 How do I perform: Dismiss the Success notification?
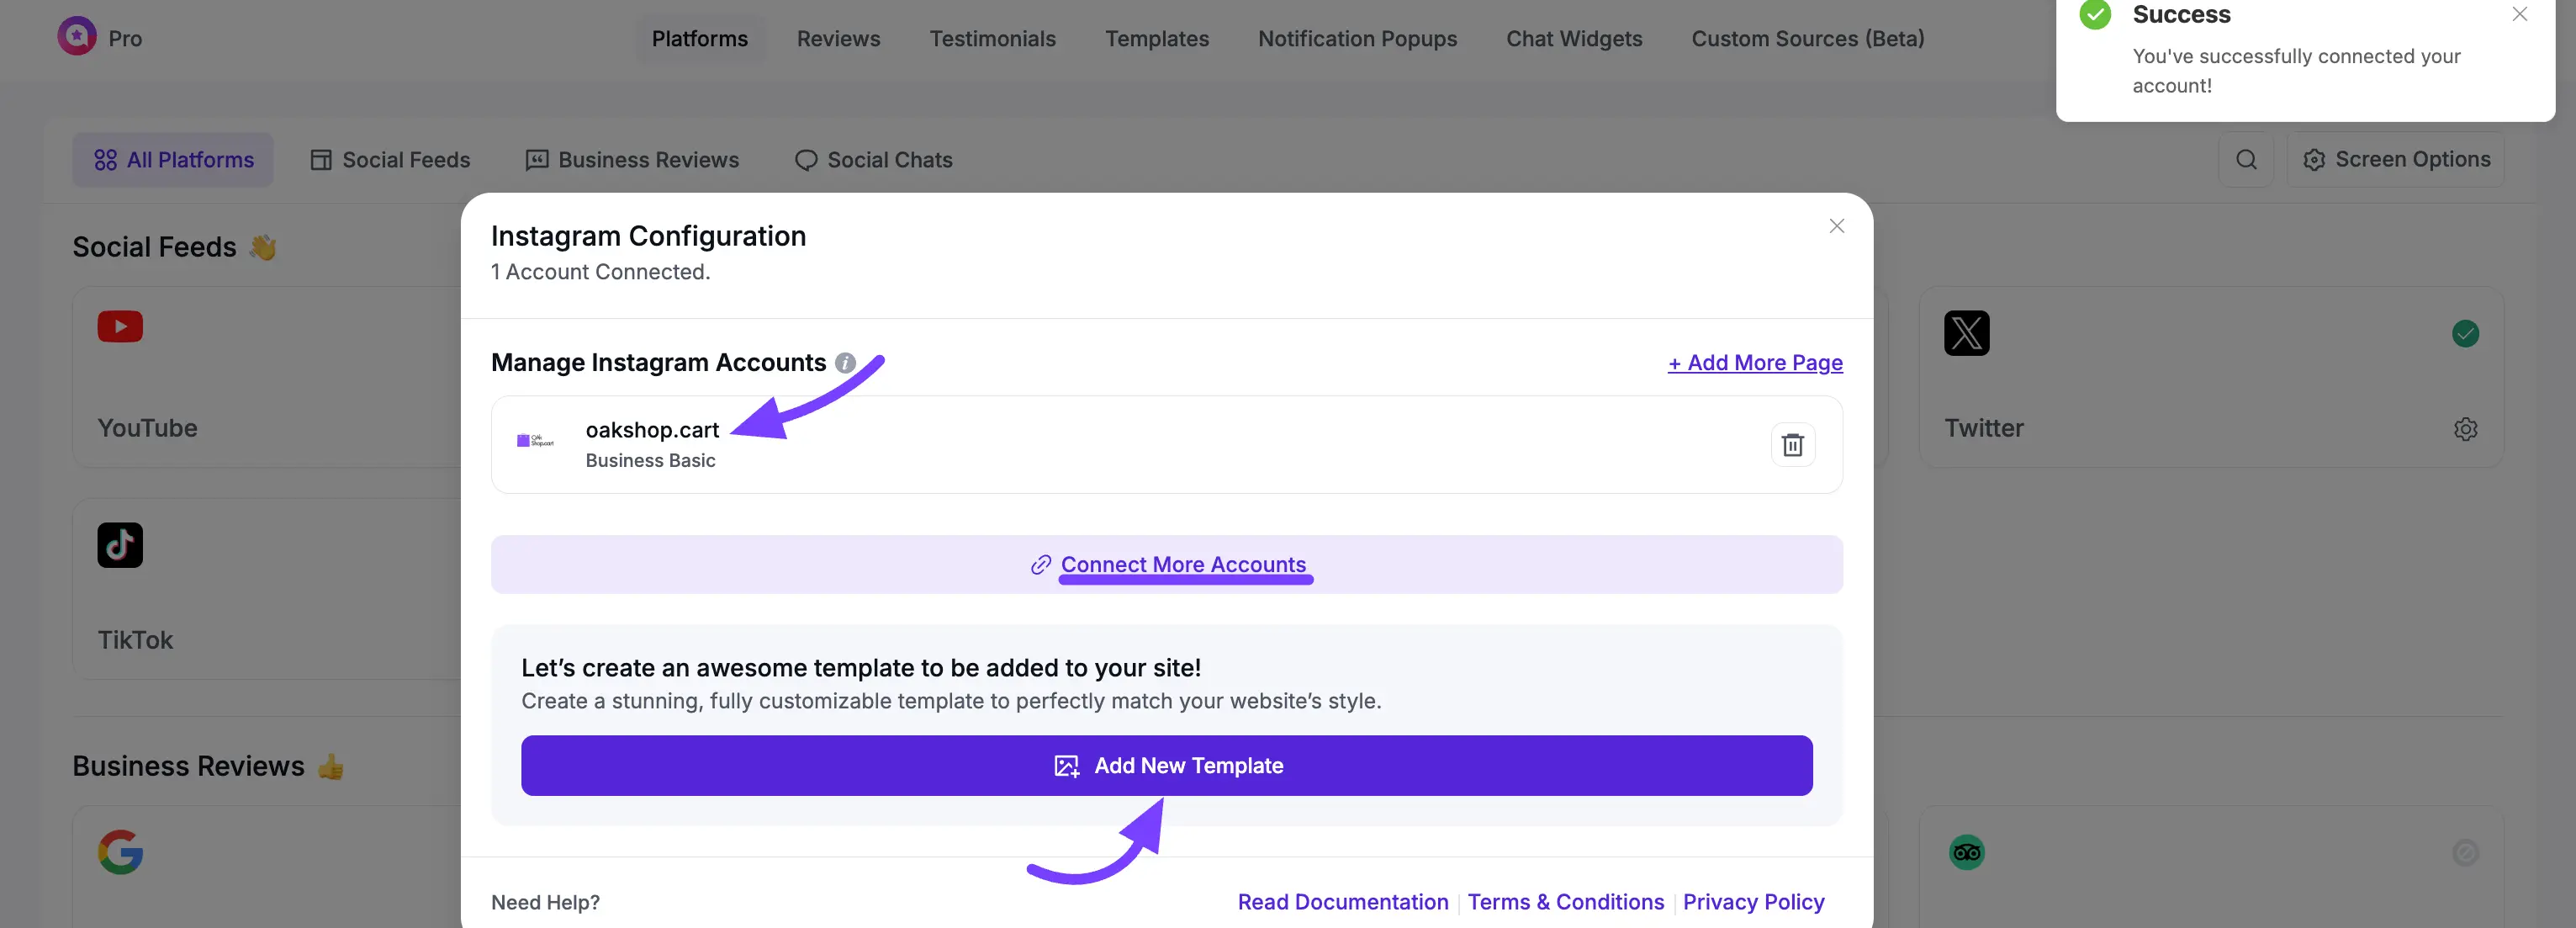pos(2519,14)
